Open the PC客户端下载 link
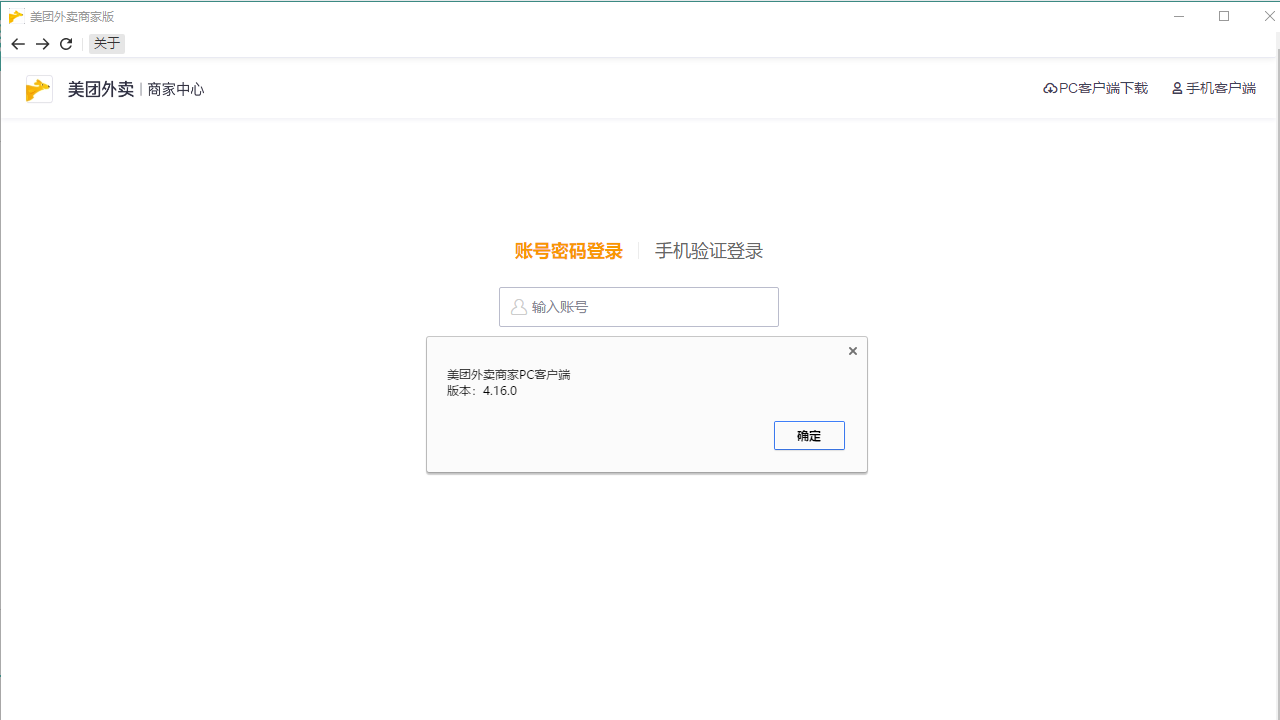 1100,88
